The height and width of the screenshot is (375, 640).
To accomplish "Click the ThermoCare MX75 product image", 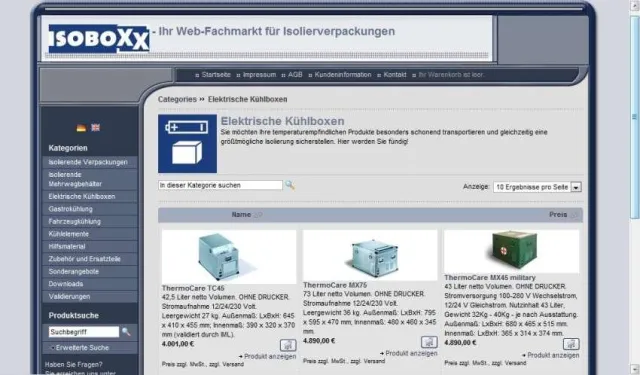I will [x=370, y=255].
